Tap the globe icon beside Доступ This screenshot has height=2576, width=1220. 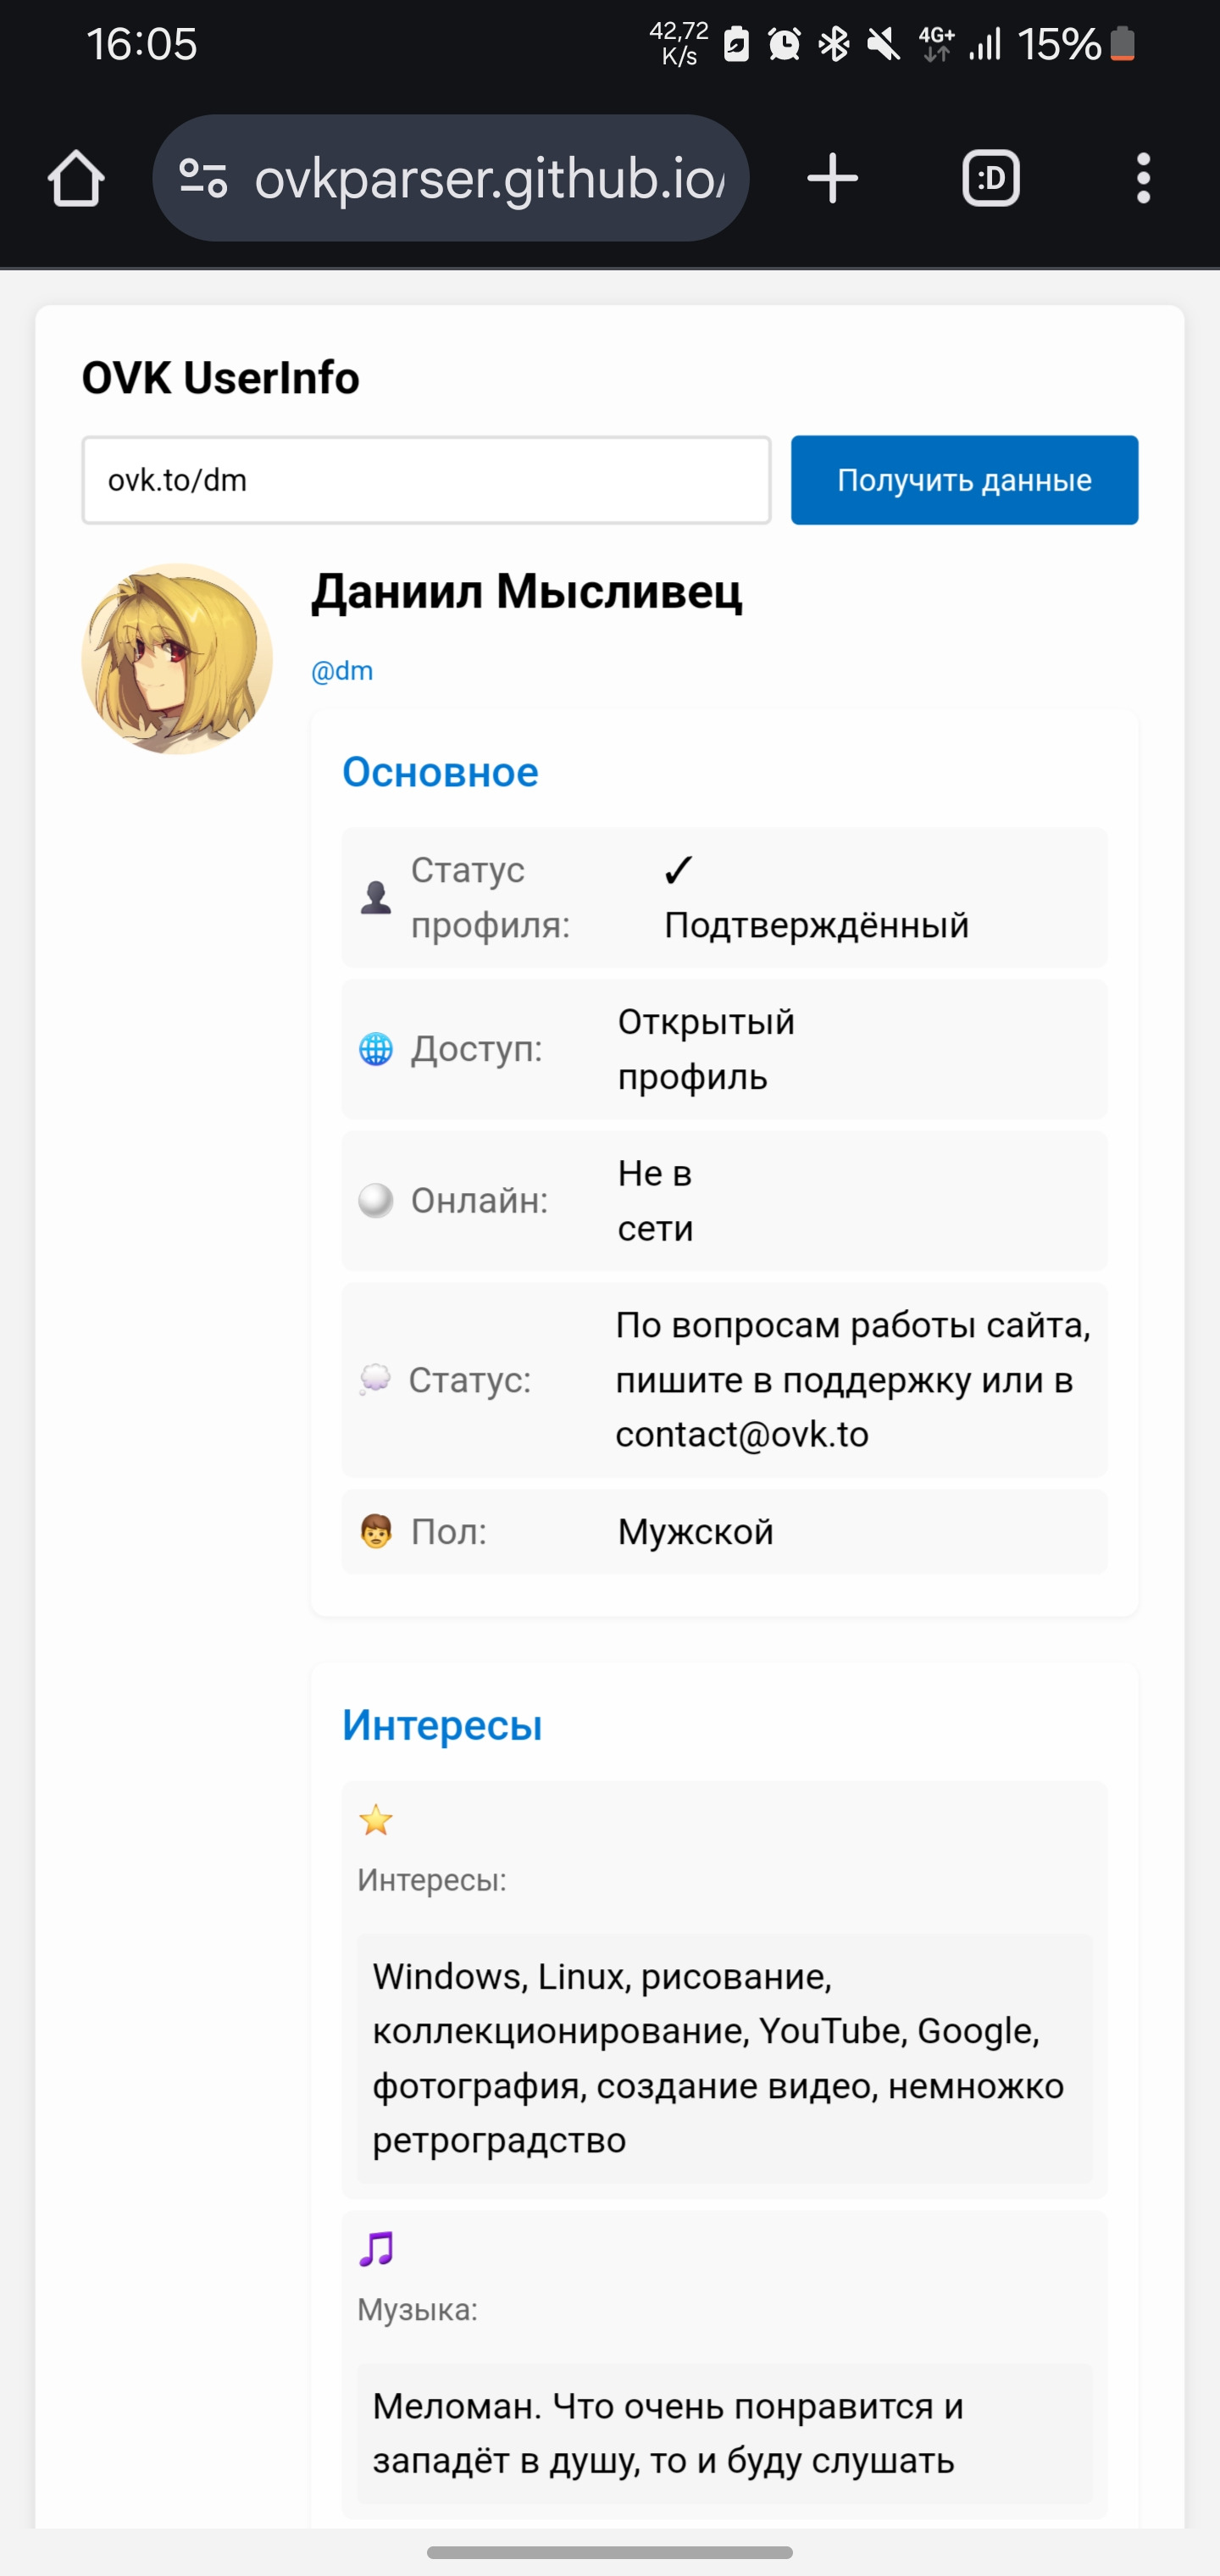376,1049
